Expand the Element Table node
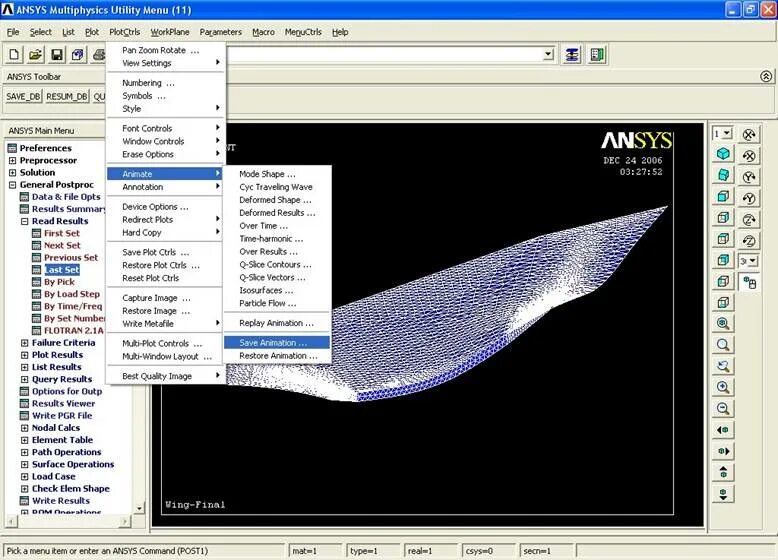 [24, 440]
